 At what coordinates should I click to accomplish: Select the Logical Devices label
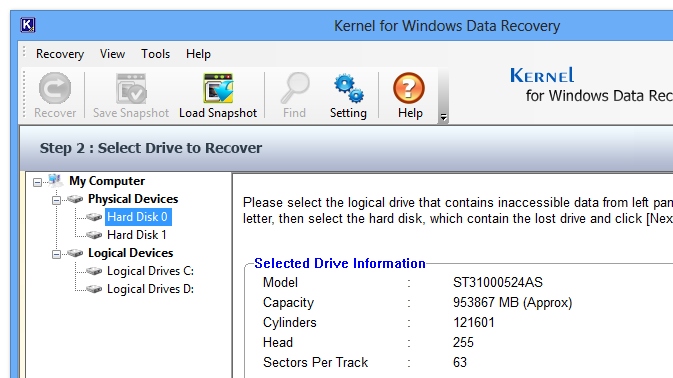(x=130, y=253)
